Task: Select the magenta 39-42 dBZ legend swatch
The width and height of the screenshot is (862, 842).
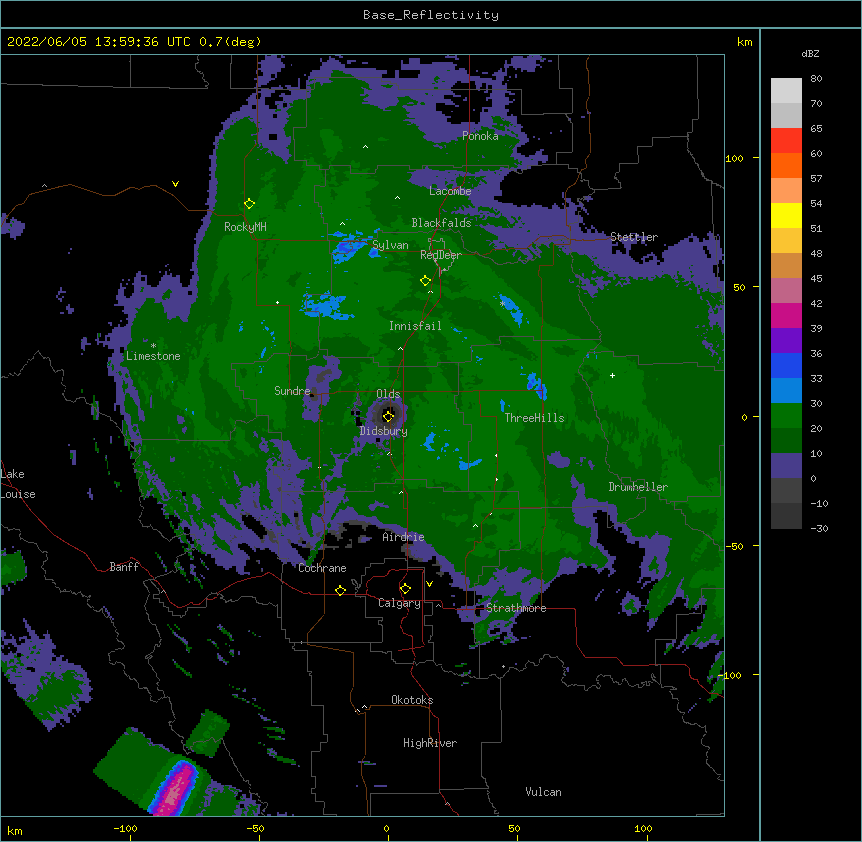Action: click(786, 315)
